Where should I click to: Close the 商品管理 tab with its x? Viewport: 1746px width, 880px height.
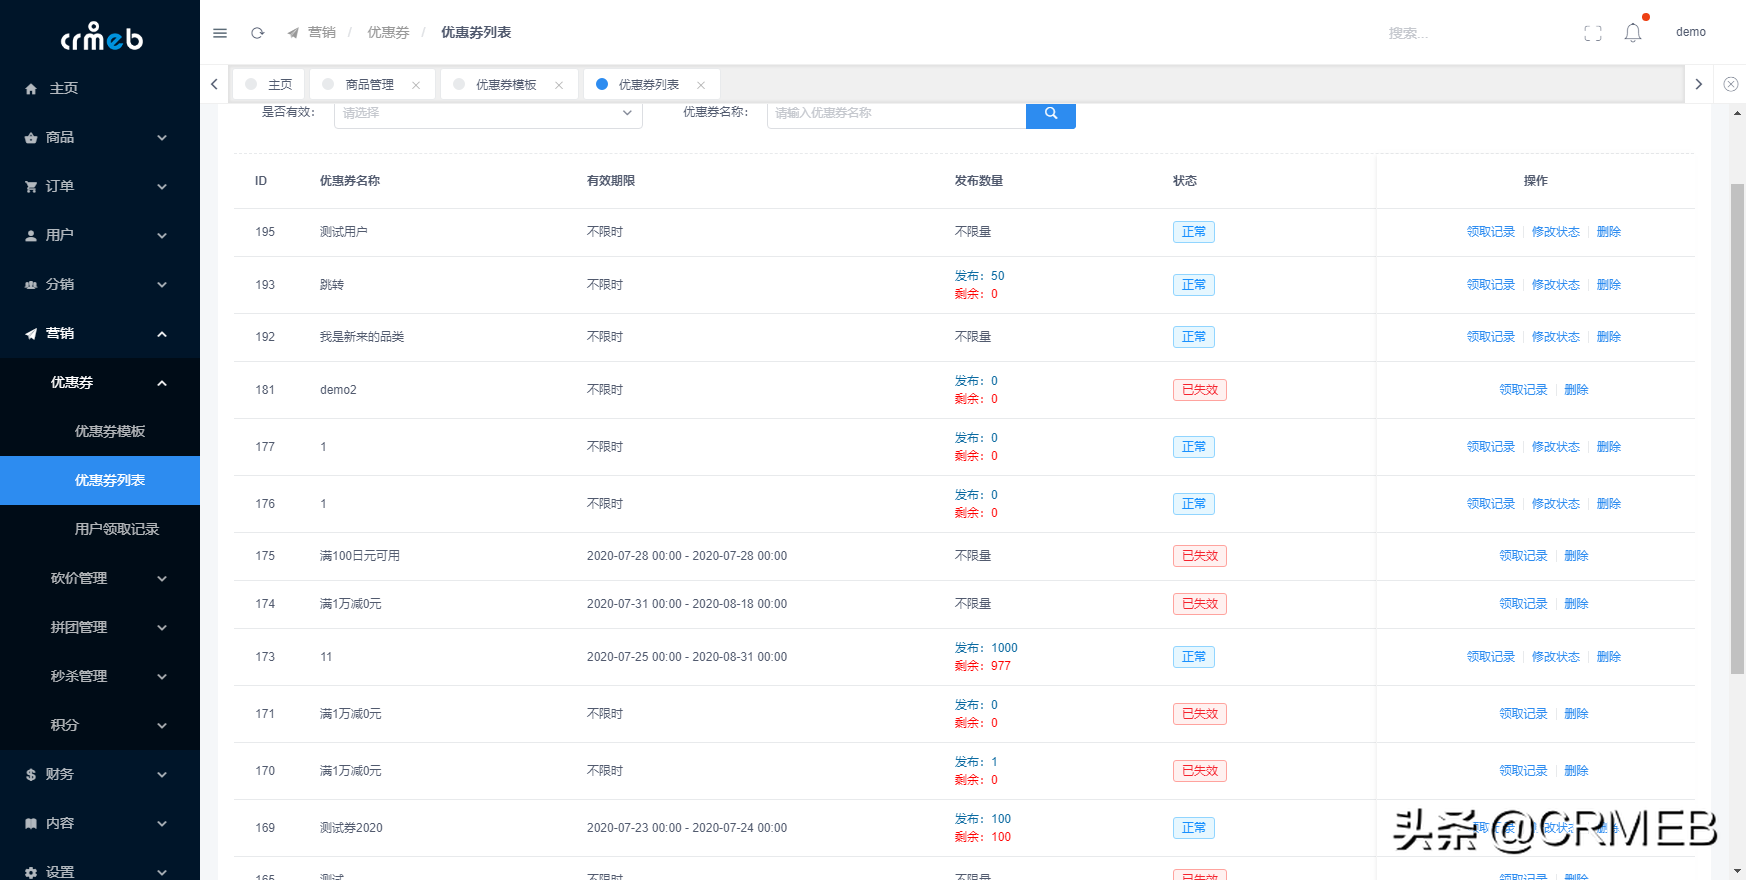[416, 85]
